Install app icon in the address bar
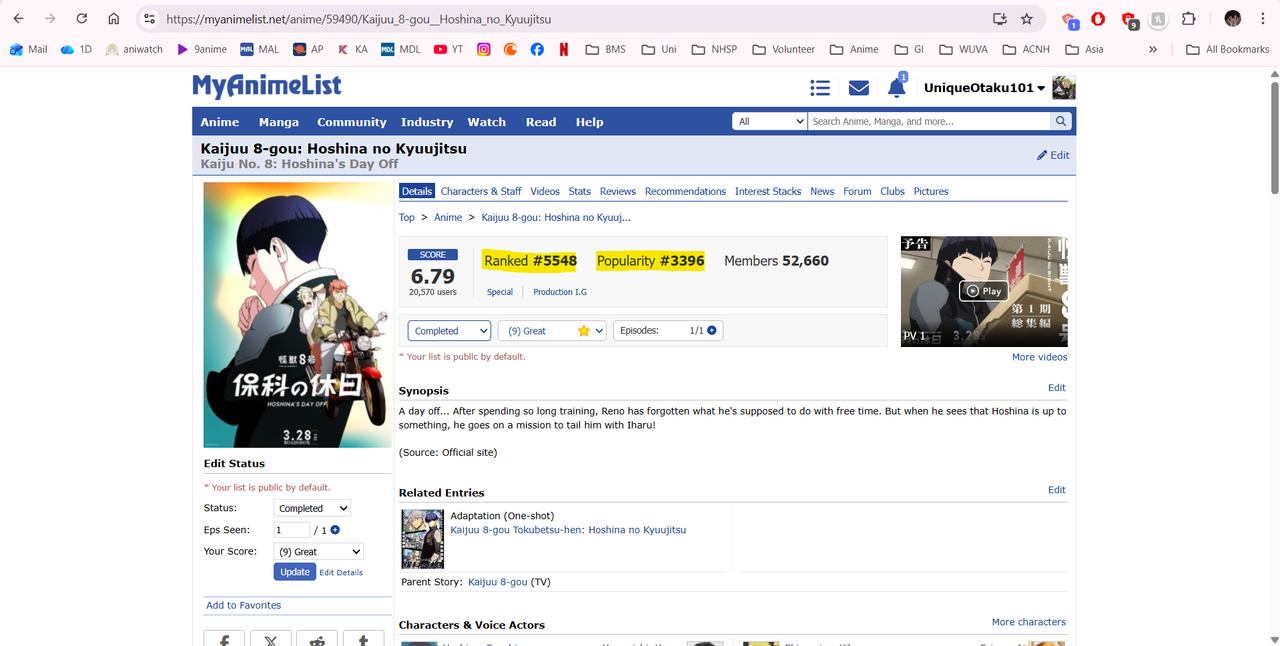This screenshot has height=646, width=1280. pos(999,19)
